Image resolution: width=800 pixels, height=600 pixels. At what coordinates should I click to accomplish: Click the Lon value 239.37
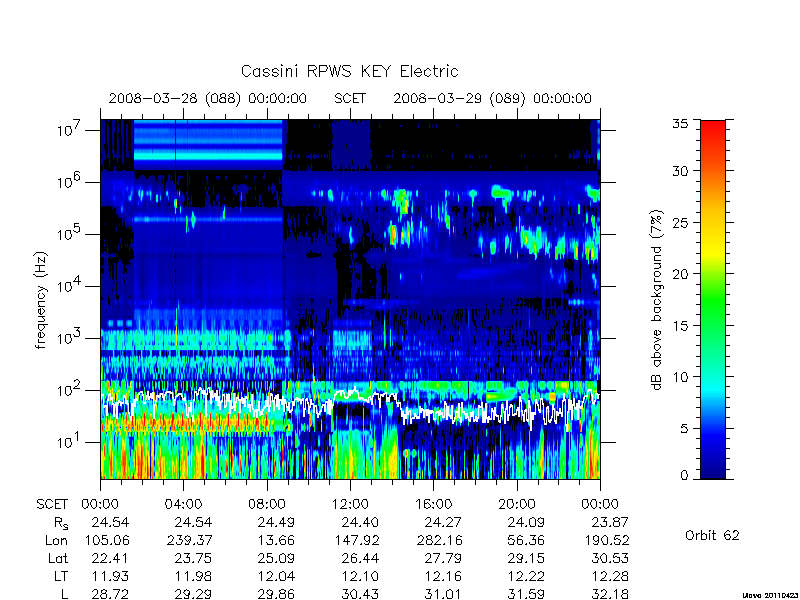[190, 540]
